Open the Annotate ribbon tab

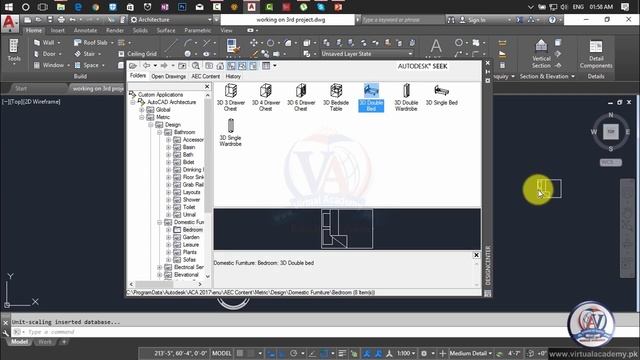(x=85, y=30)
